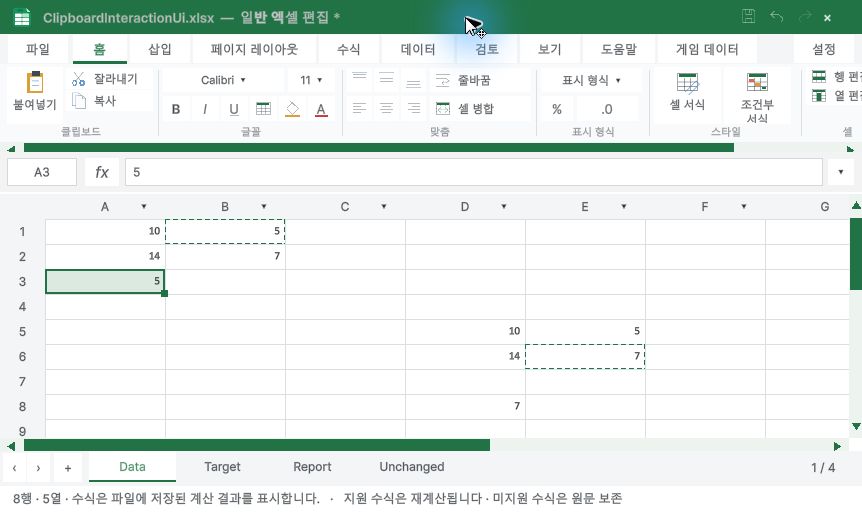Click the vertical scrollbar thumb
This screenshot has width=862, height=512.
tap(856, 254)
